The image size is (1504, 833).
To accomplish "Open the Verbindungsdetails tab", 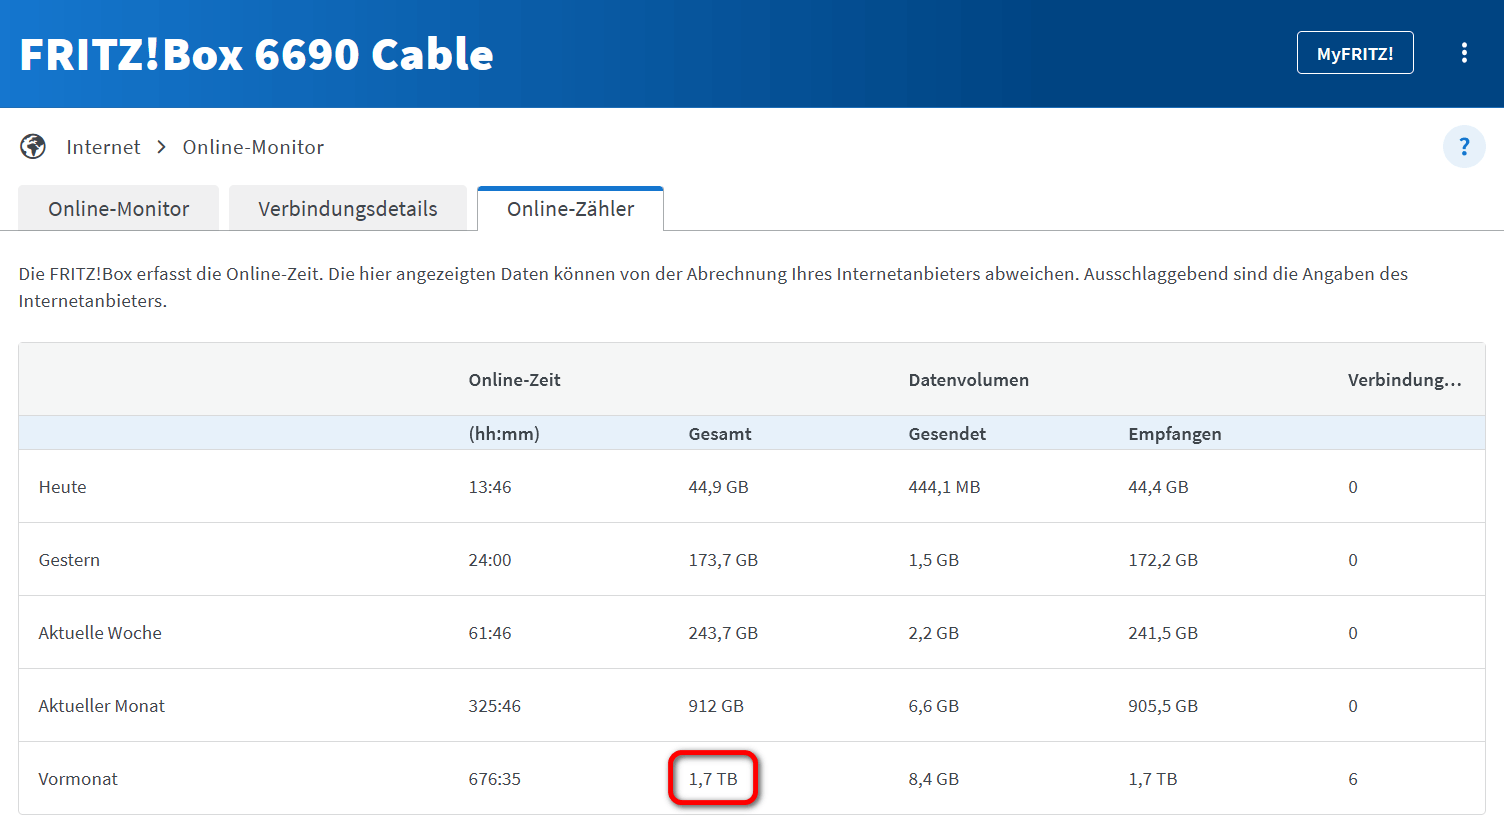I will tap(348, 209).
